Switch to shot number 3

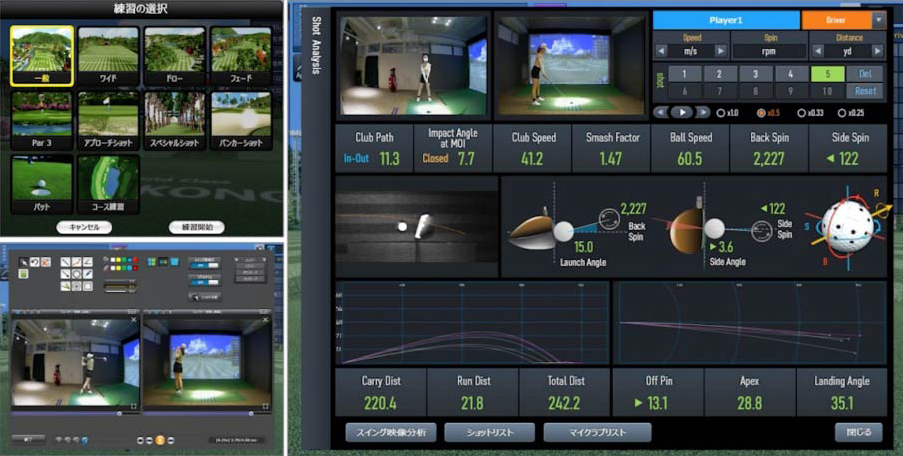pos(755,74)
